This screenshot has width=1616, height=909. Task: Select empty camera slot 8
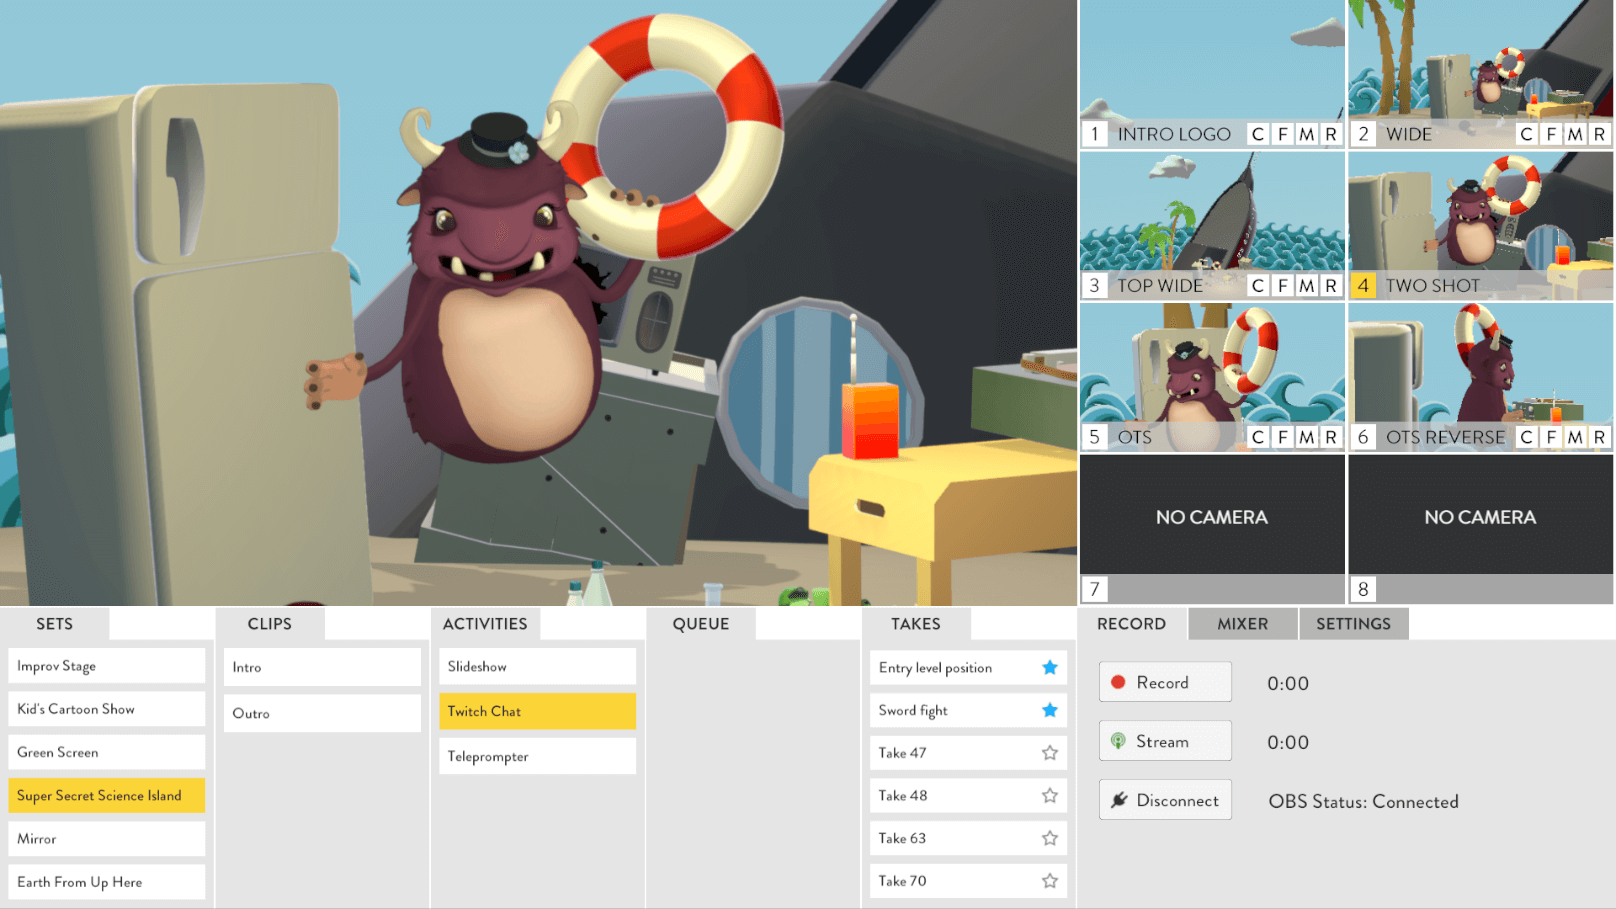pyautogui.click(x=1480, y=529)
